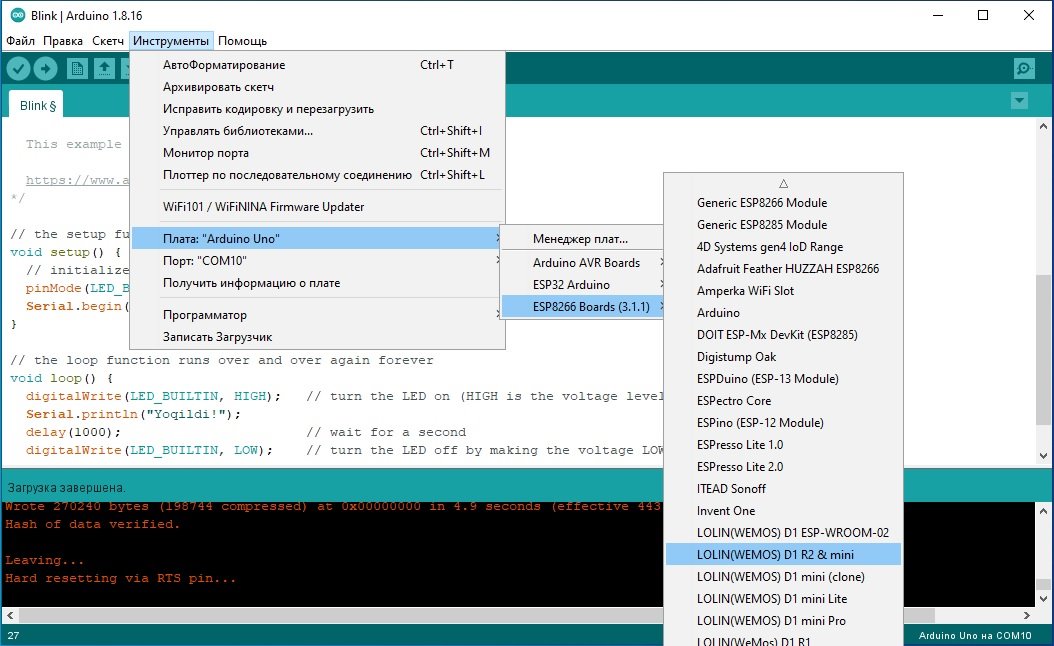Viewport: 1054px width, 646px height.
Task: Click the Verify (checkmark) toolbar icon
Action: [x=19, y=68]
